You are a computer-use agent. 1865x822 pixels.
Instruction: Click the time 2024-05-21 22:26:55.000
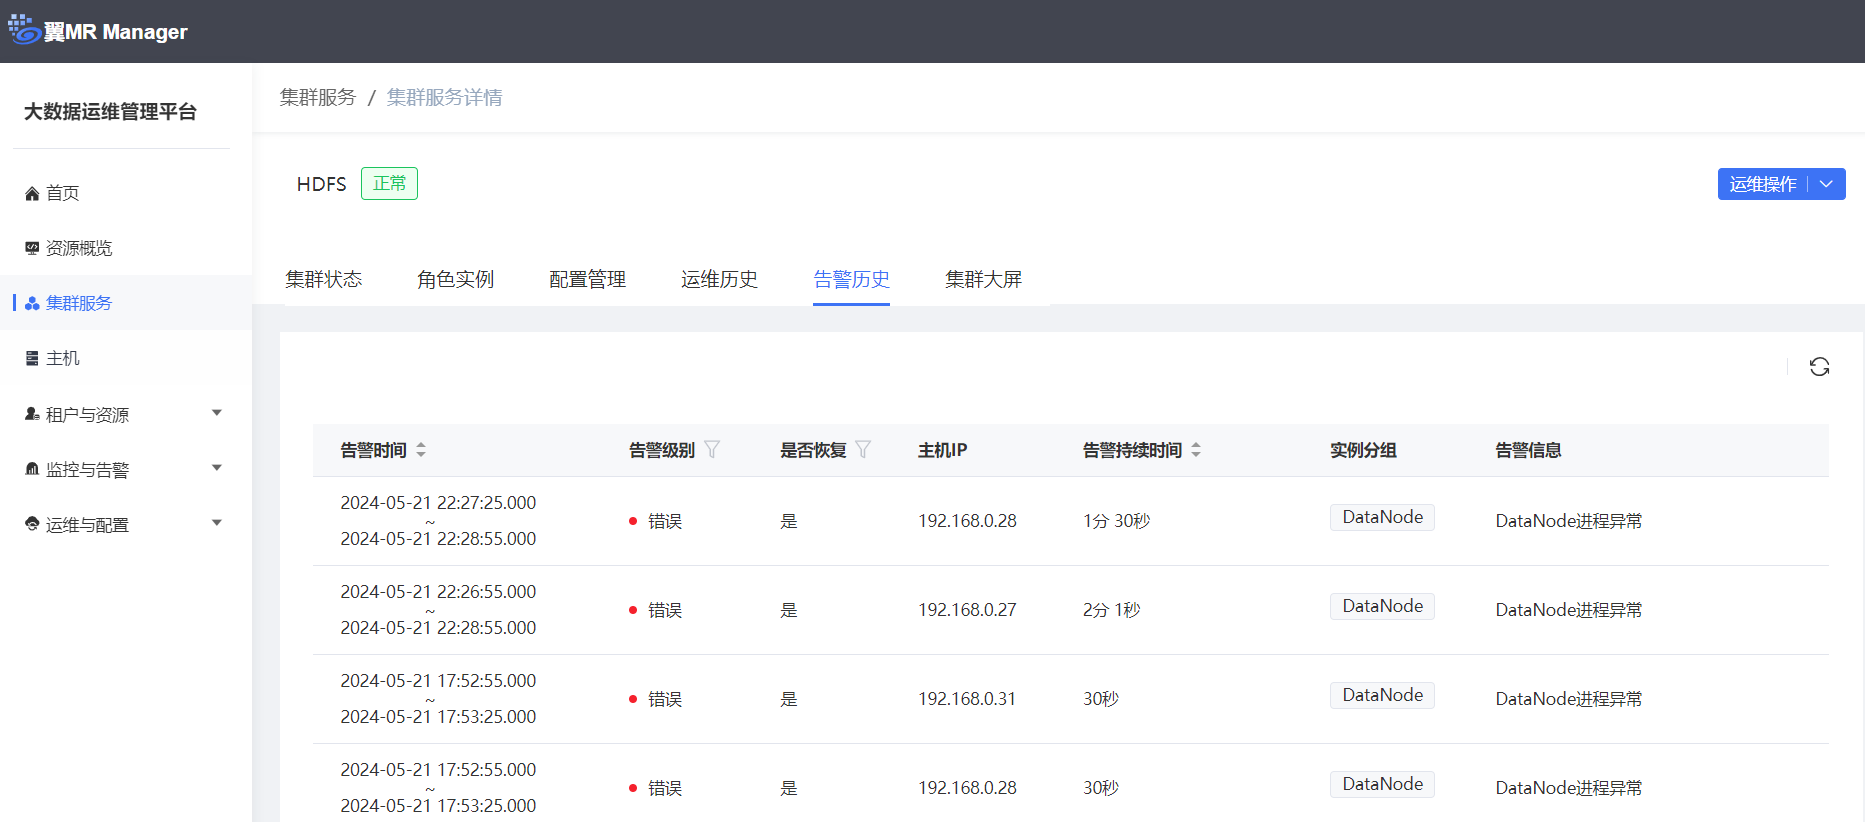438,592
